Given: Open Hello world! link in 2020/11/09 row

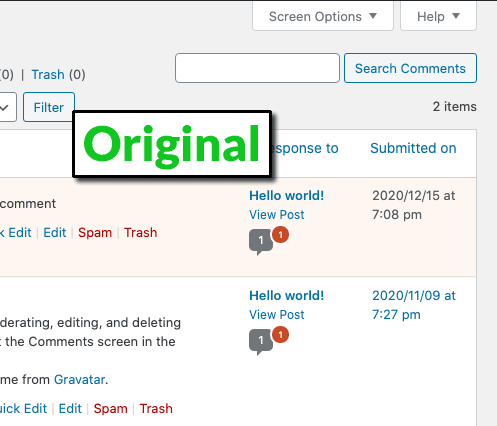Looking at the screenshot, I should tap(287, 295).
